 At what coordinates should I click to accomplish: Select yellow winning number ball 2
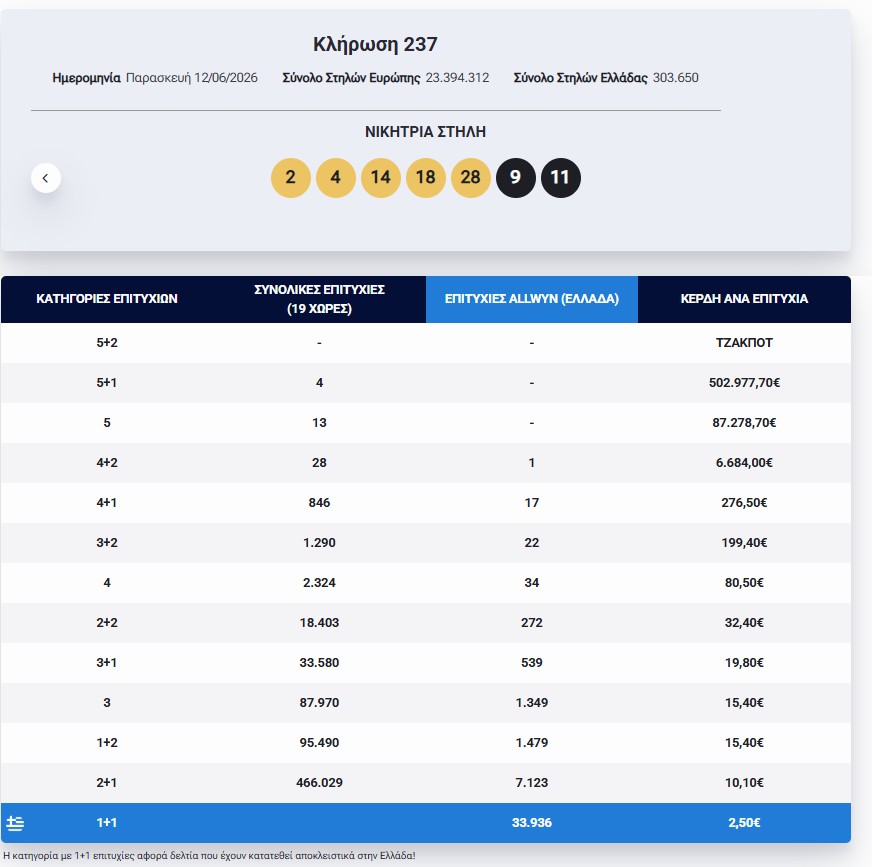click(x=290, y=177)
